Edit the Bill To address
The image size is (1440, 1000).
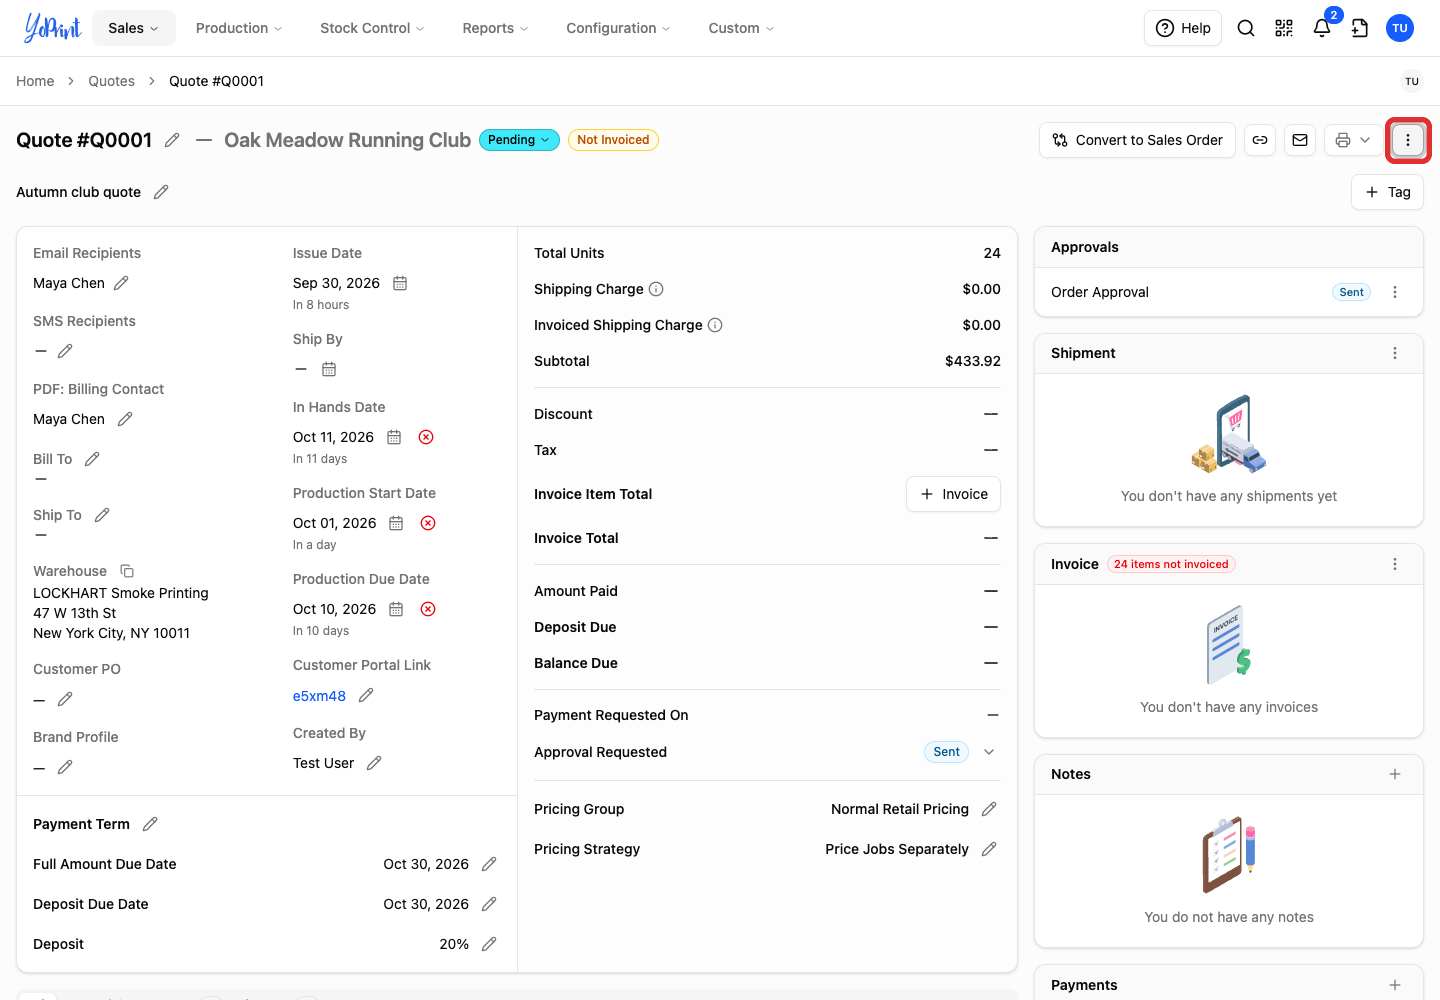pos(92,459)
